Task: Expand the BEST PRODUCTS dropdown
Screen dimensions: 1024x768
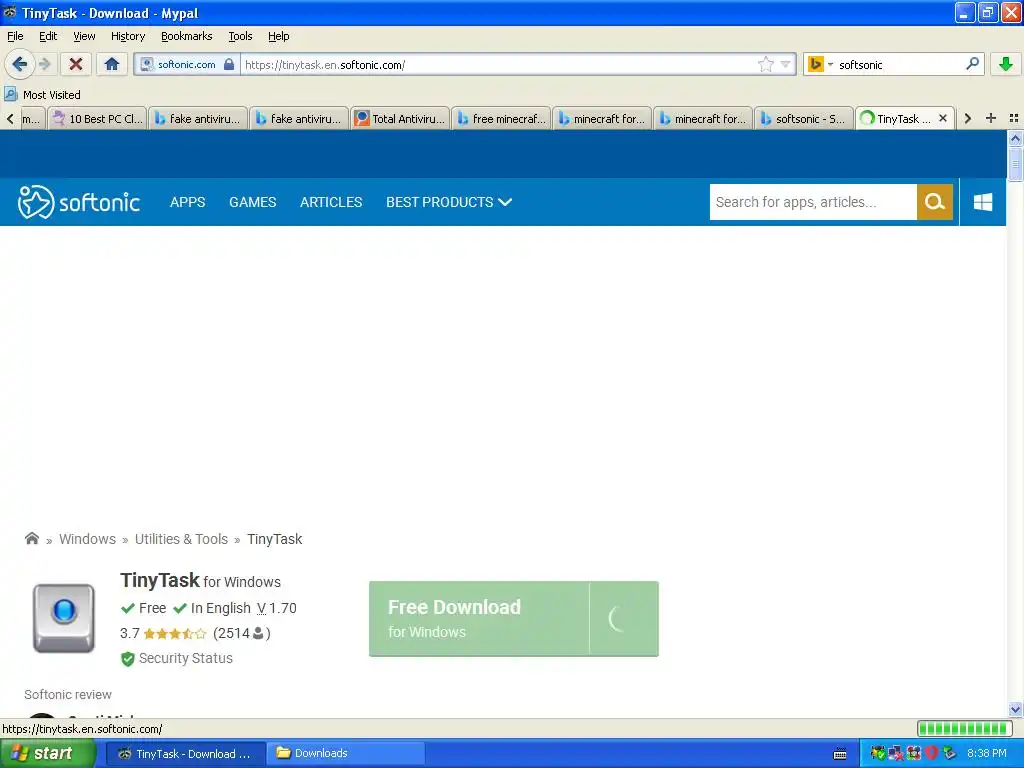Action: coord(449,202)
